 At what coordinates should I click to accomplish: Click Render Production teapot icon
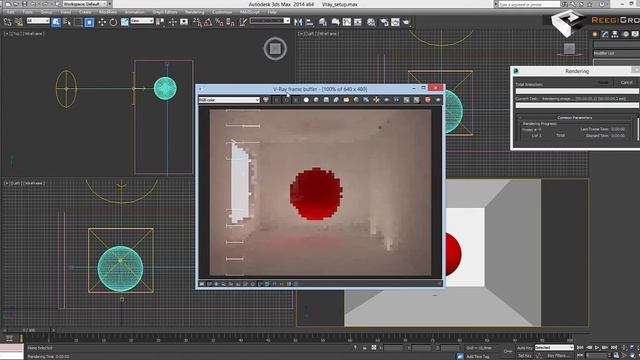coord(406,22)
